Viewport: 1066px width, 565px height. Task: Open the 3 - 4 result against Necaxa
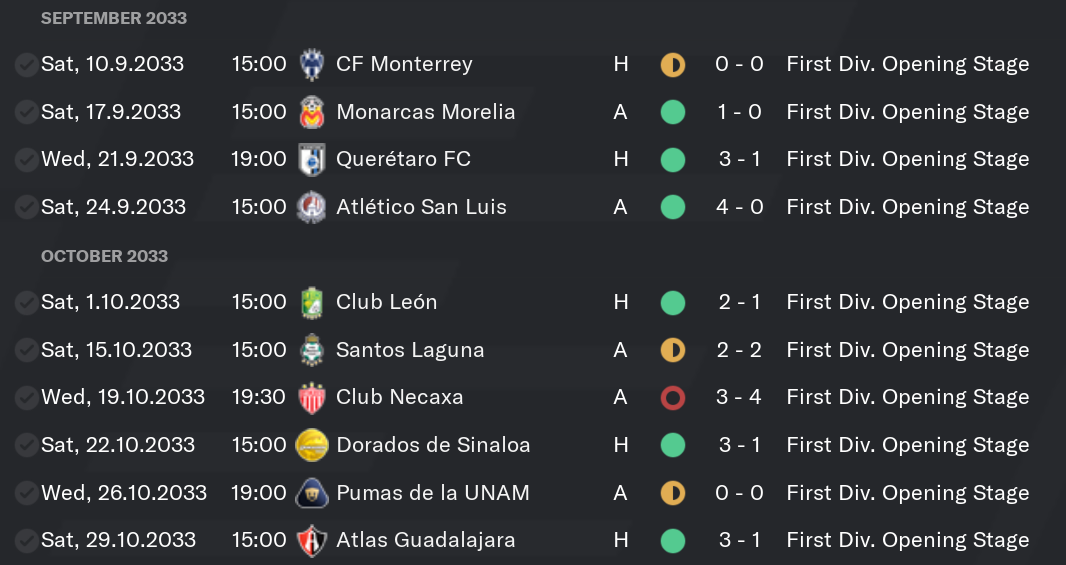pos(739,397)
